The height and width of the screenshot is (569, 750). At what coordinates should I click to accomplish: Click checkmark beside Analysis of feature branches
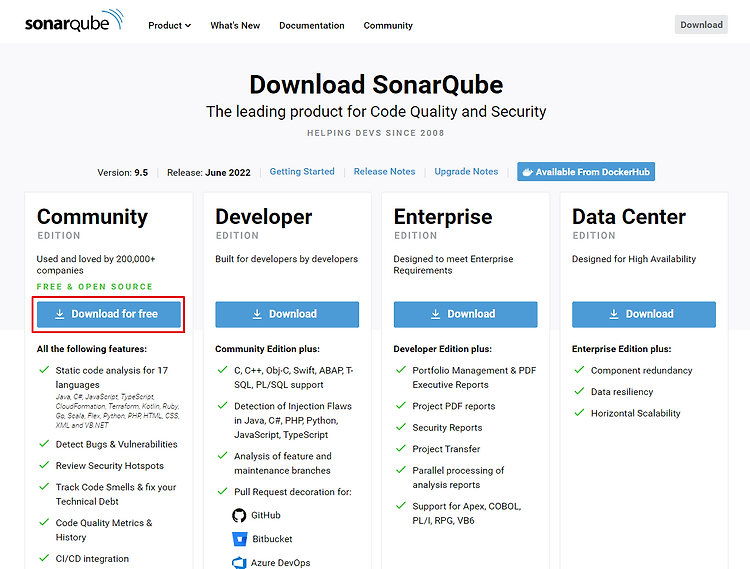[x=222, y=455]
